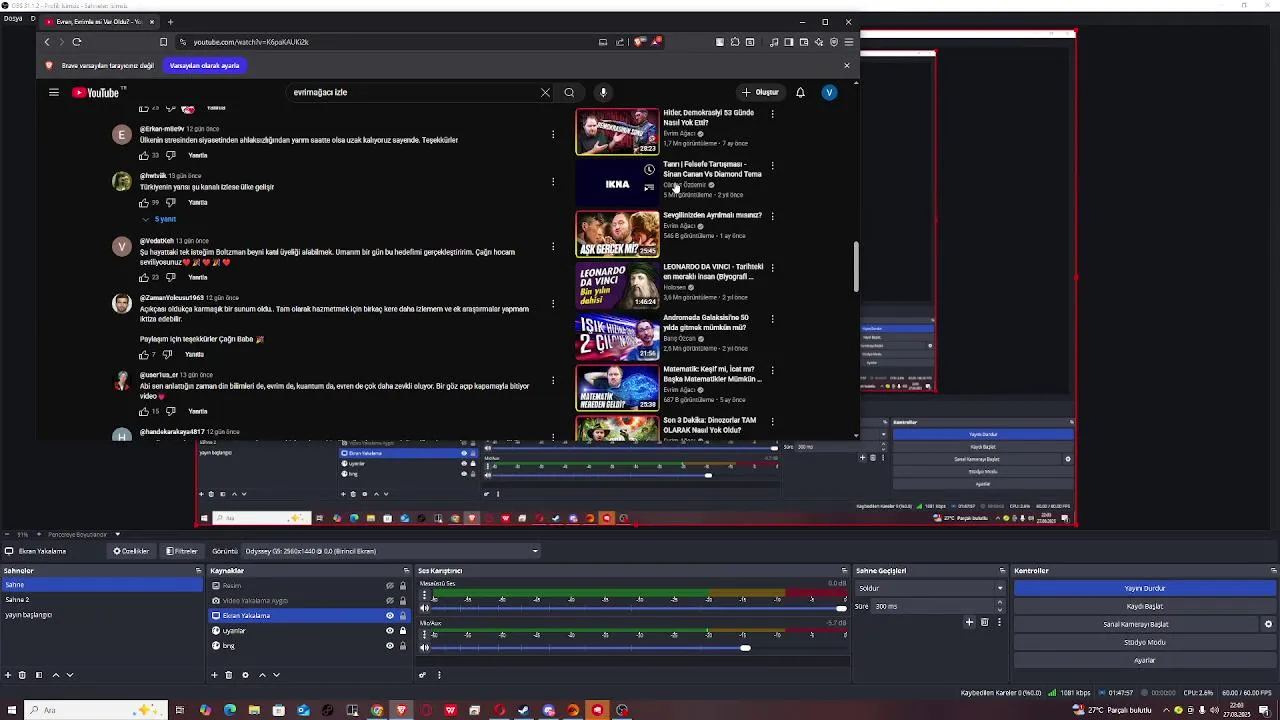Image resolution: width=1280 pixels, height=720 pixels.
Task: Open Leonardo Da Vinci video thumbnail
Action: 617,285
